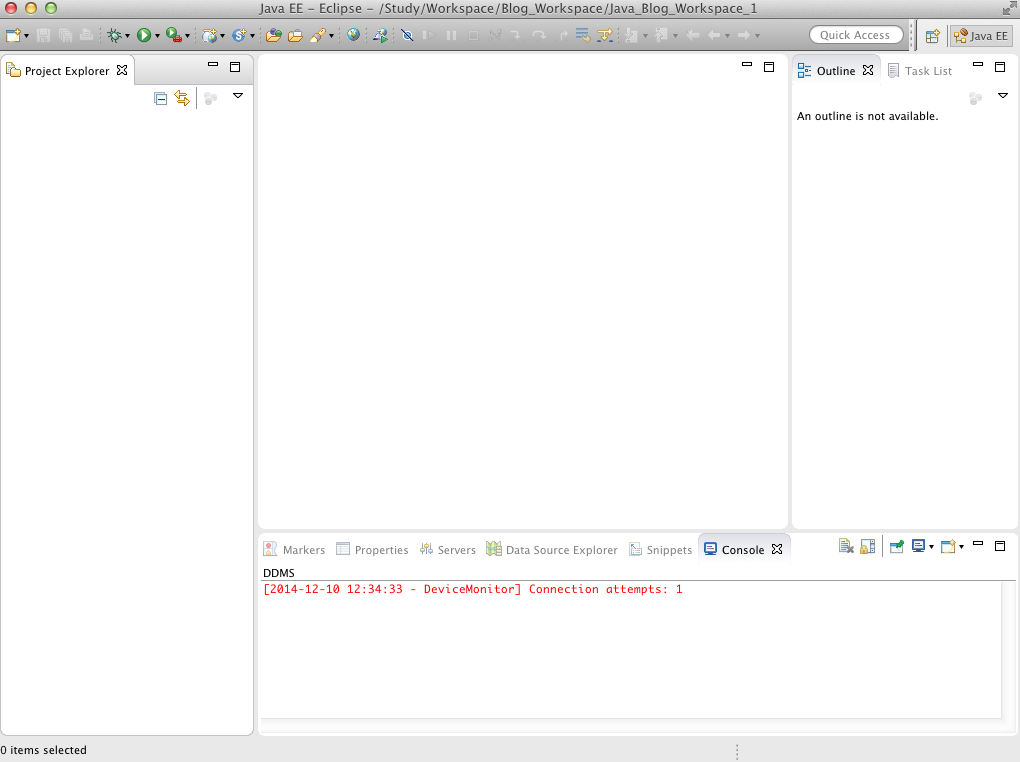Open the Project Explorer view menu
This screenshot has height=762, width=1020.
(x=238, y=96)
